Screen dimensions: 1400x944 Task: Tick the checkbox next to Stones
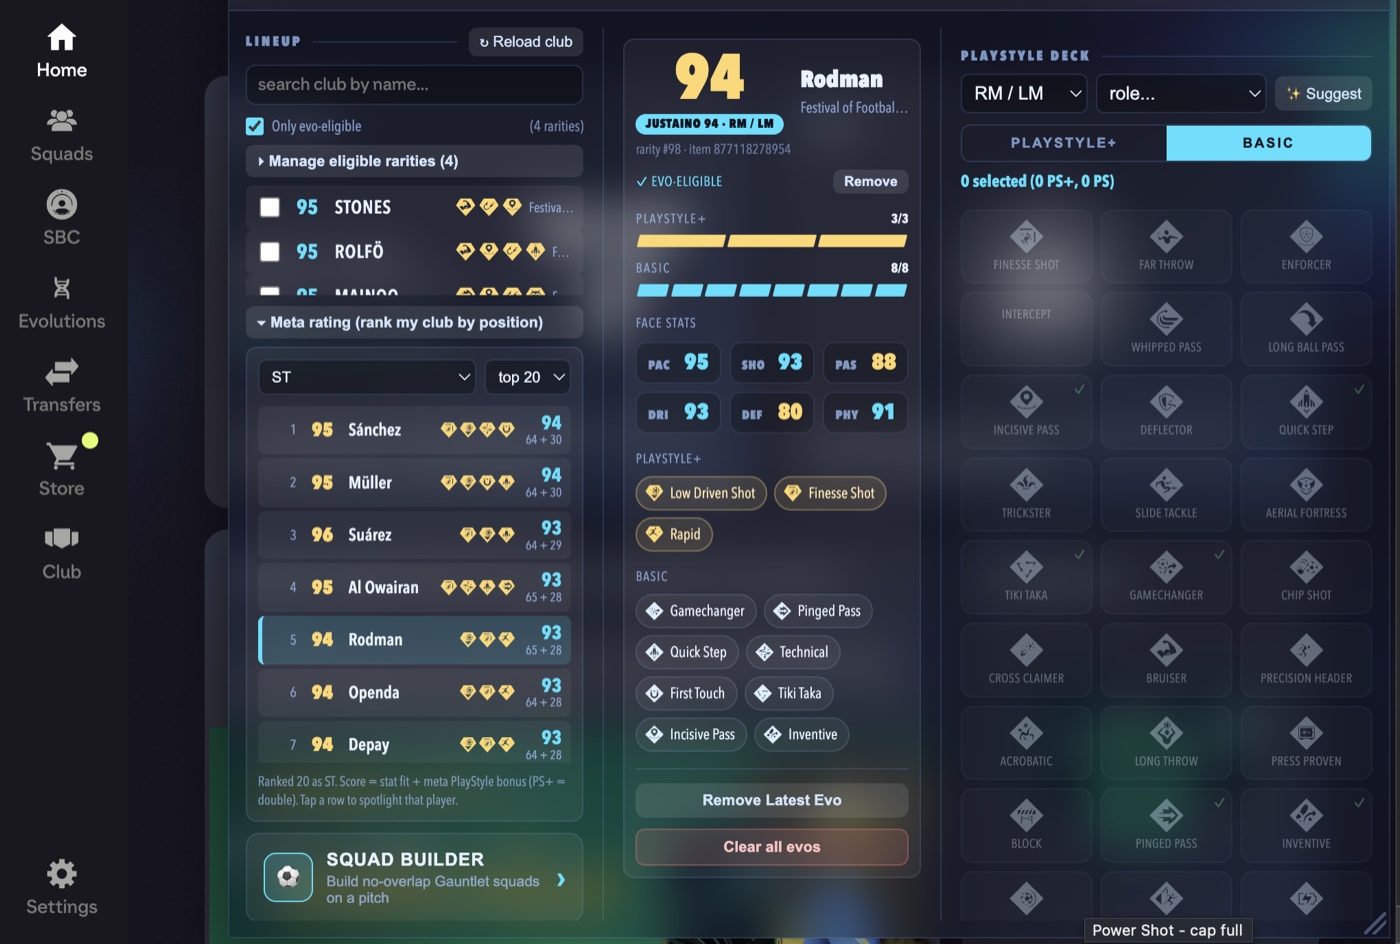point(270,207)
